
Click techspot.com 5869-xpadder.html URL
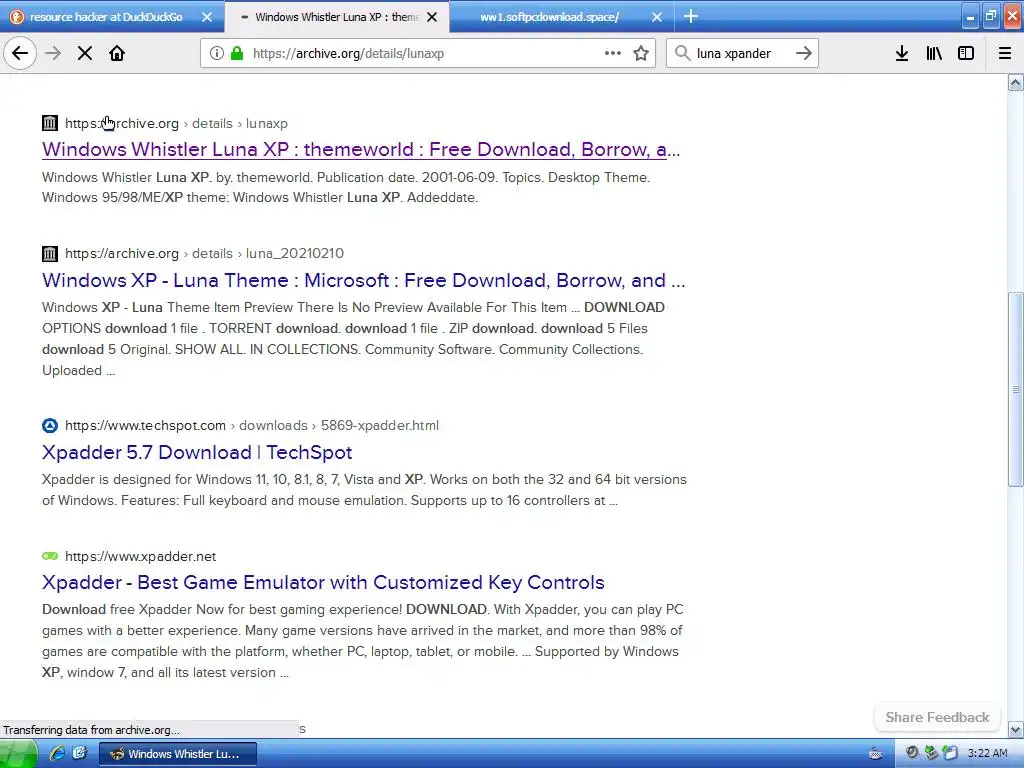[252, 426]
